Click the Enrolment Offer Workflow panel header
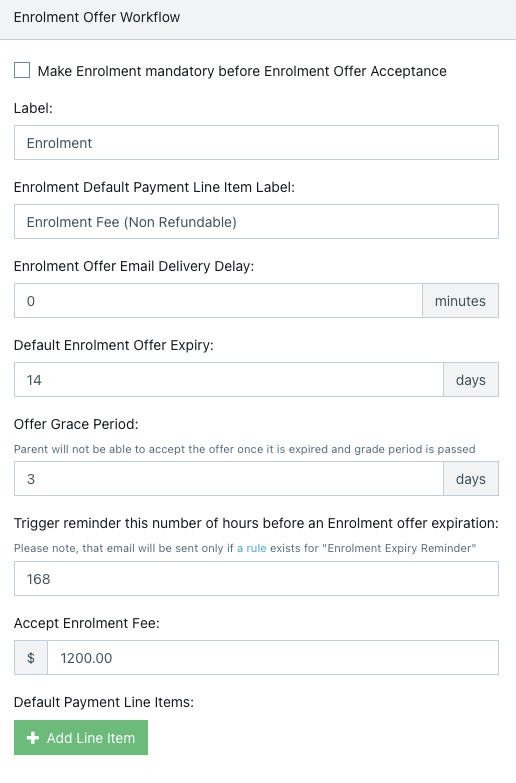516x783 pixels. (x=258, y=19)
